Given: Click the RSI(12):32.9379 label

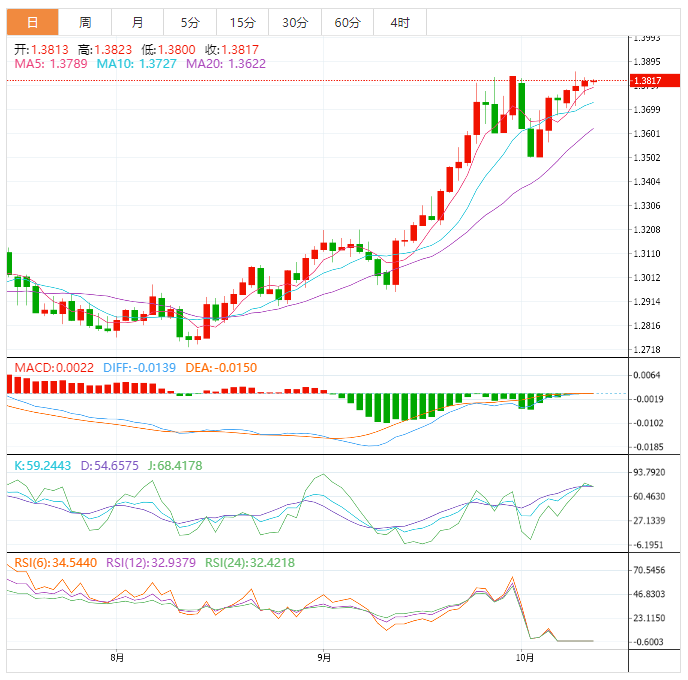Looking at the screenshot, I should [151, 562].
